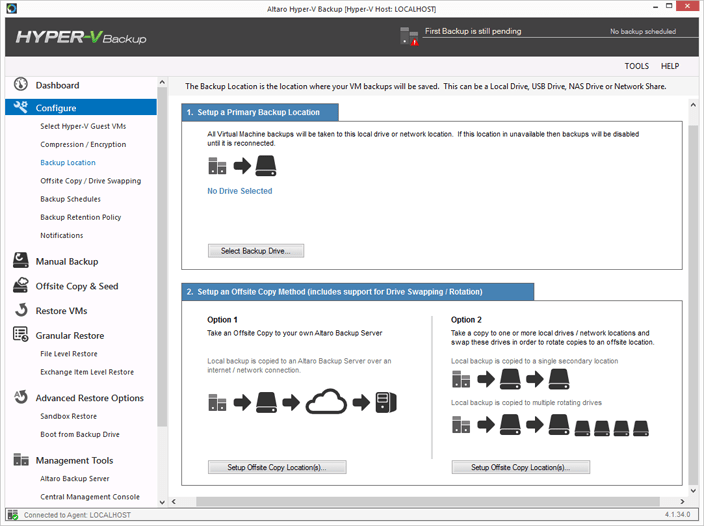Image resolution: width=704 pixels, height=526 pixels.
Task: Click the pending backup status icon
Action: [409, 36]
